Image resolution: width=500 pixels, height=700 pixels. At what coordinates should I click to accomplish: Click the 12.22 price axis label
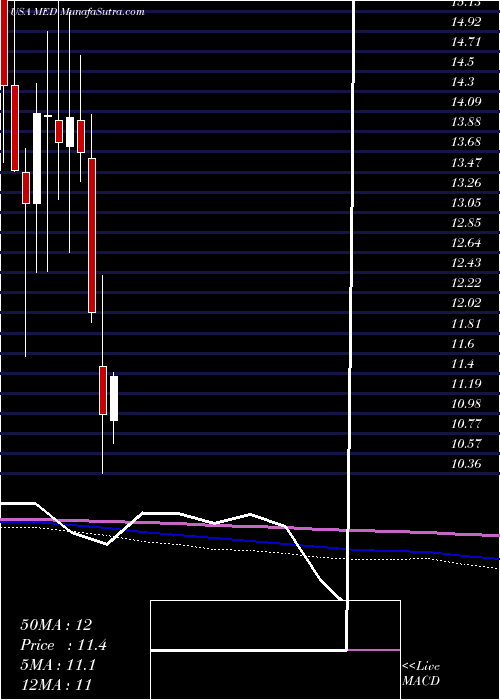(467, 283)
